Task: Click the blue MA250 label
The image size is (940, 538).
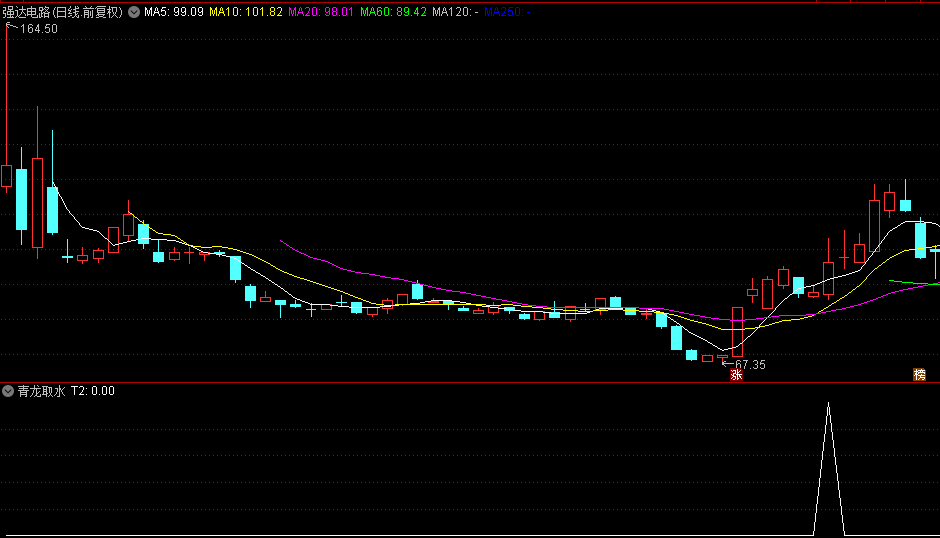Action: [x=507, y=12]
